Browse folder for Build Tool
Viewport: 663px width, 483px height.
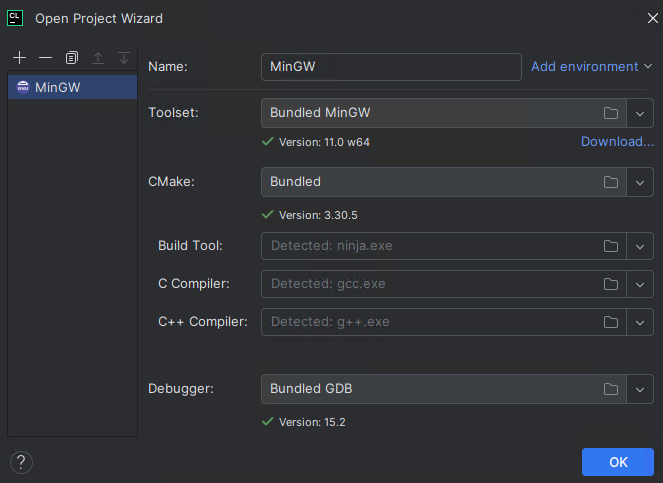coord(610,246)
